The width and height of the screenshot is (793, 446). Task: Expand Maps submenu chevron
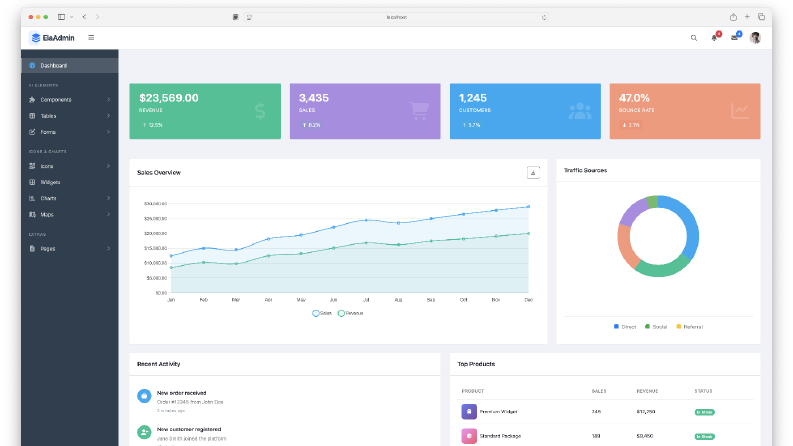(109, 214)
